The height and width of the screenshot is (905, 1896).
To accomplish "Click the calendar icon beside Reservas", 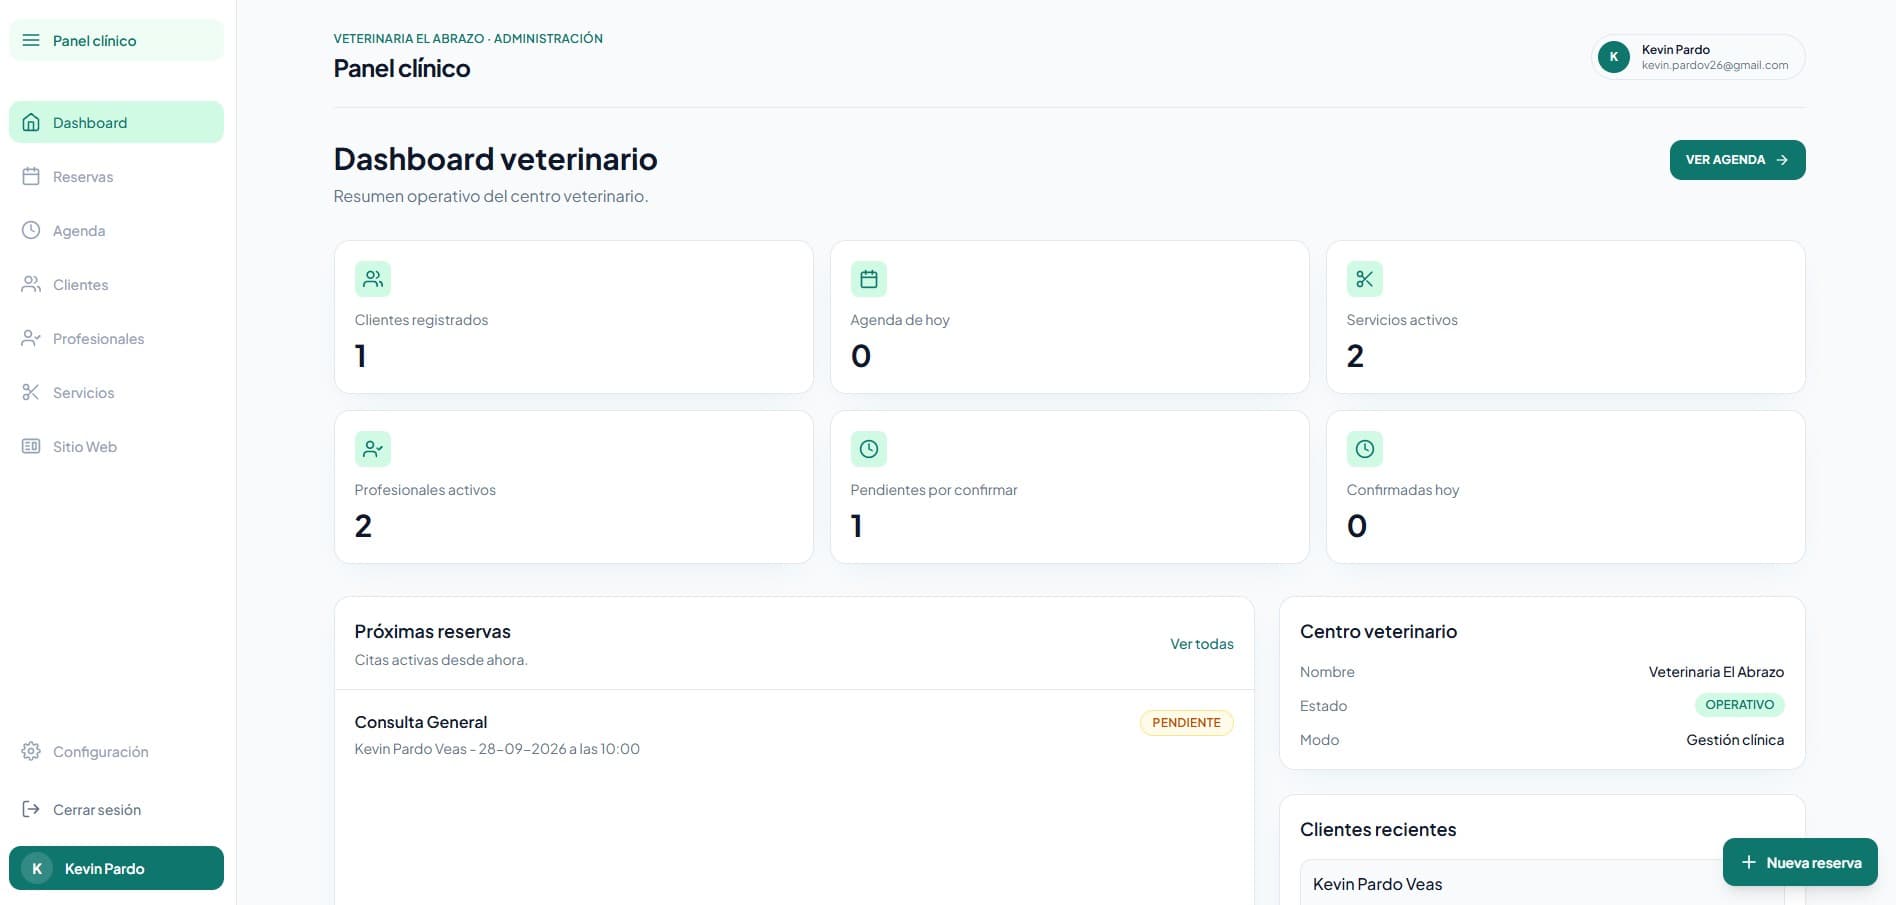I will (x=31, y=176).
